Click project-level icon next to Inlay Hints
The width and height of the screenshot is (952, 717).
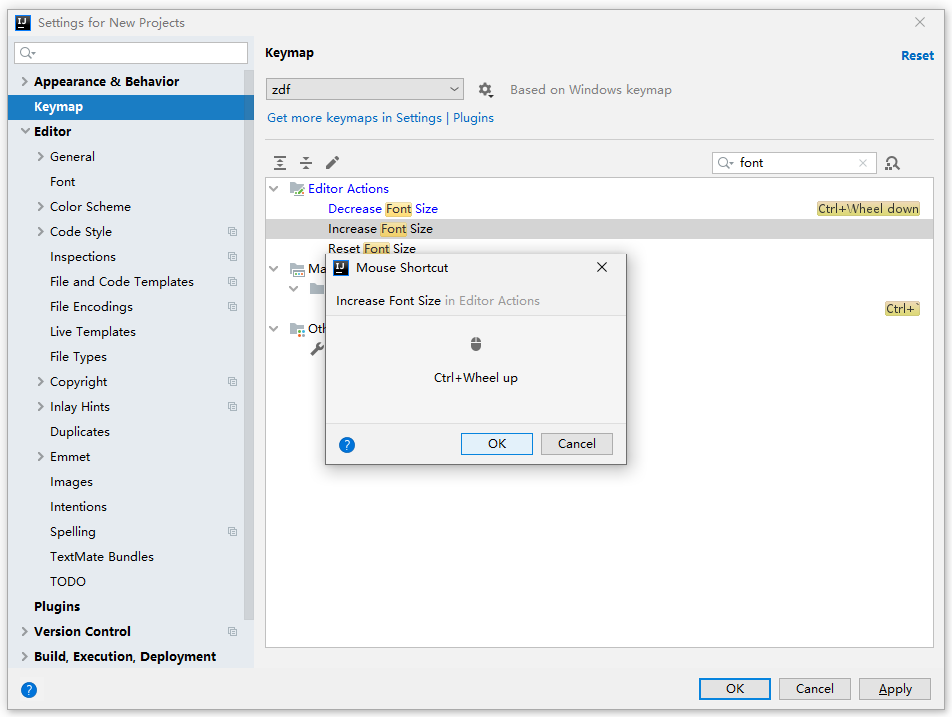233,406
